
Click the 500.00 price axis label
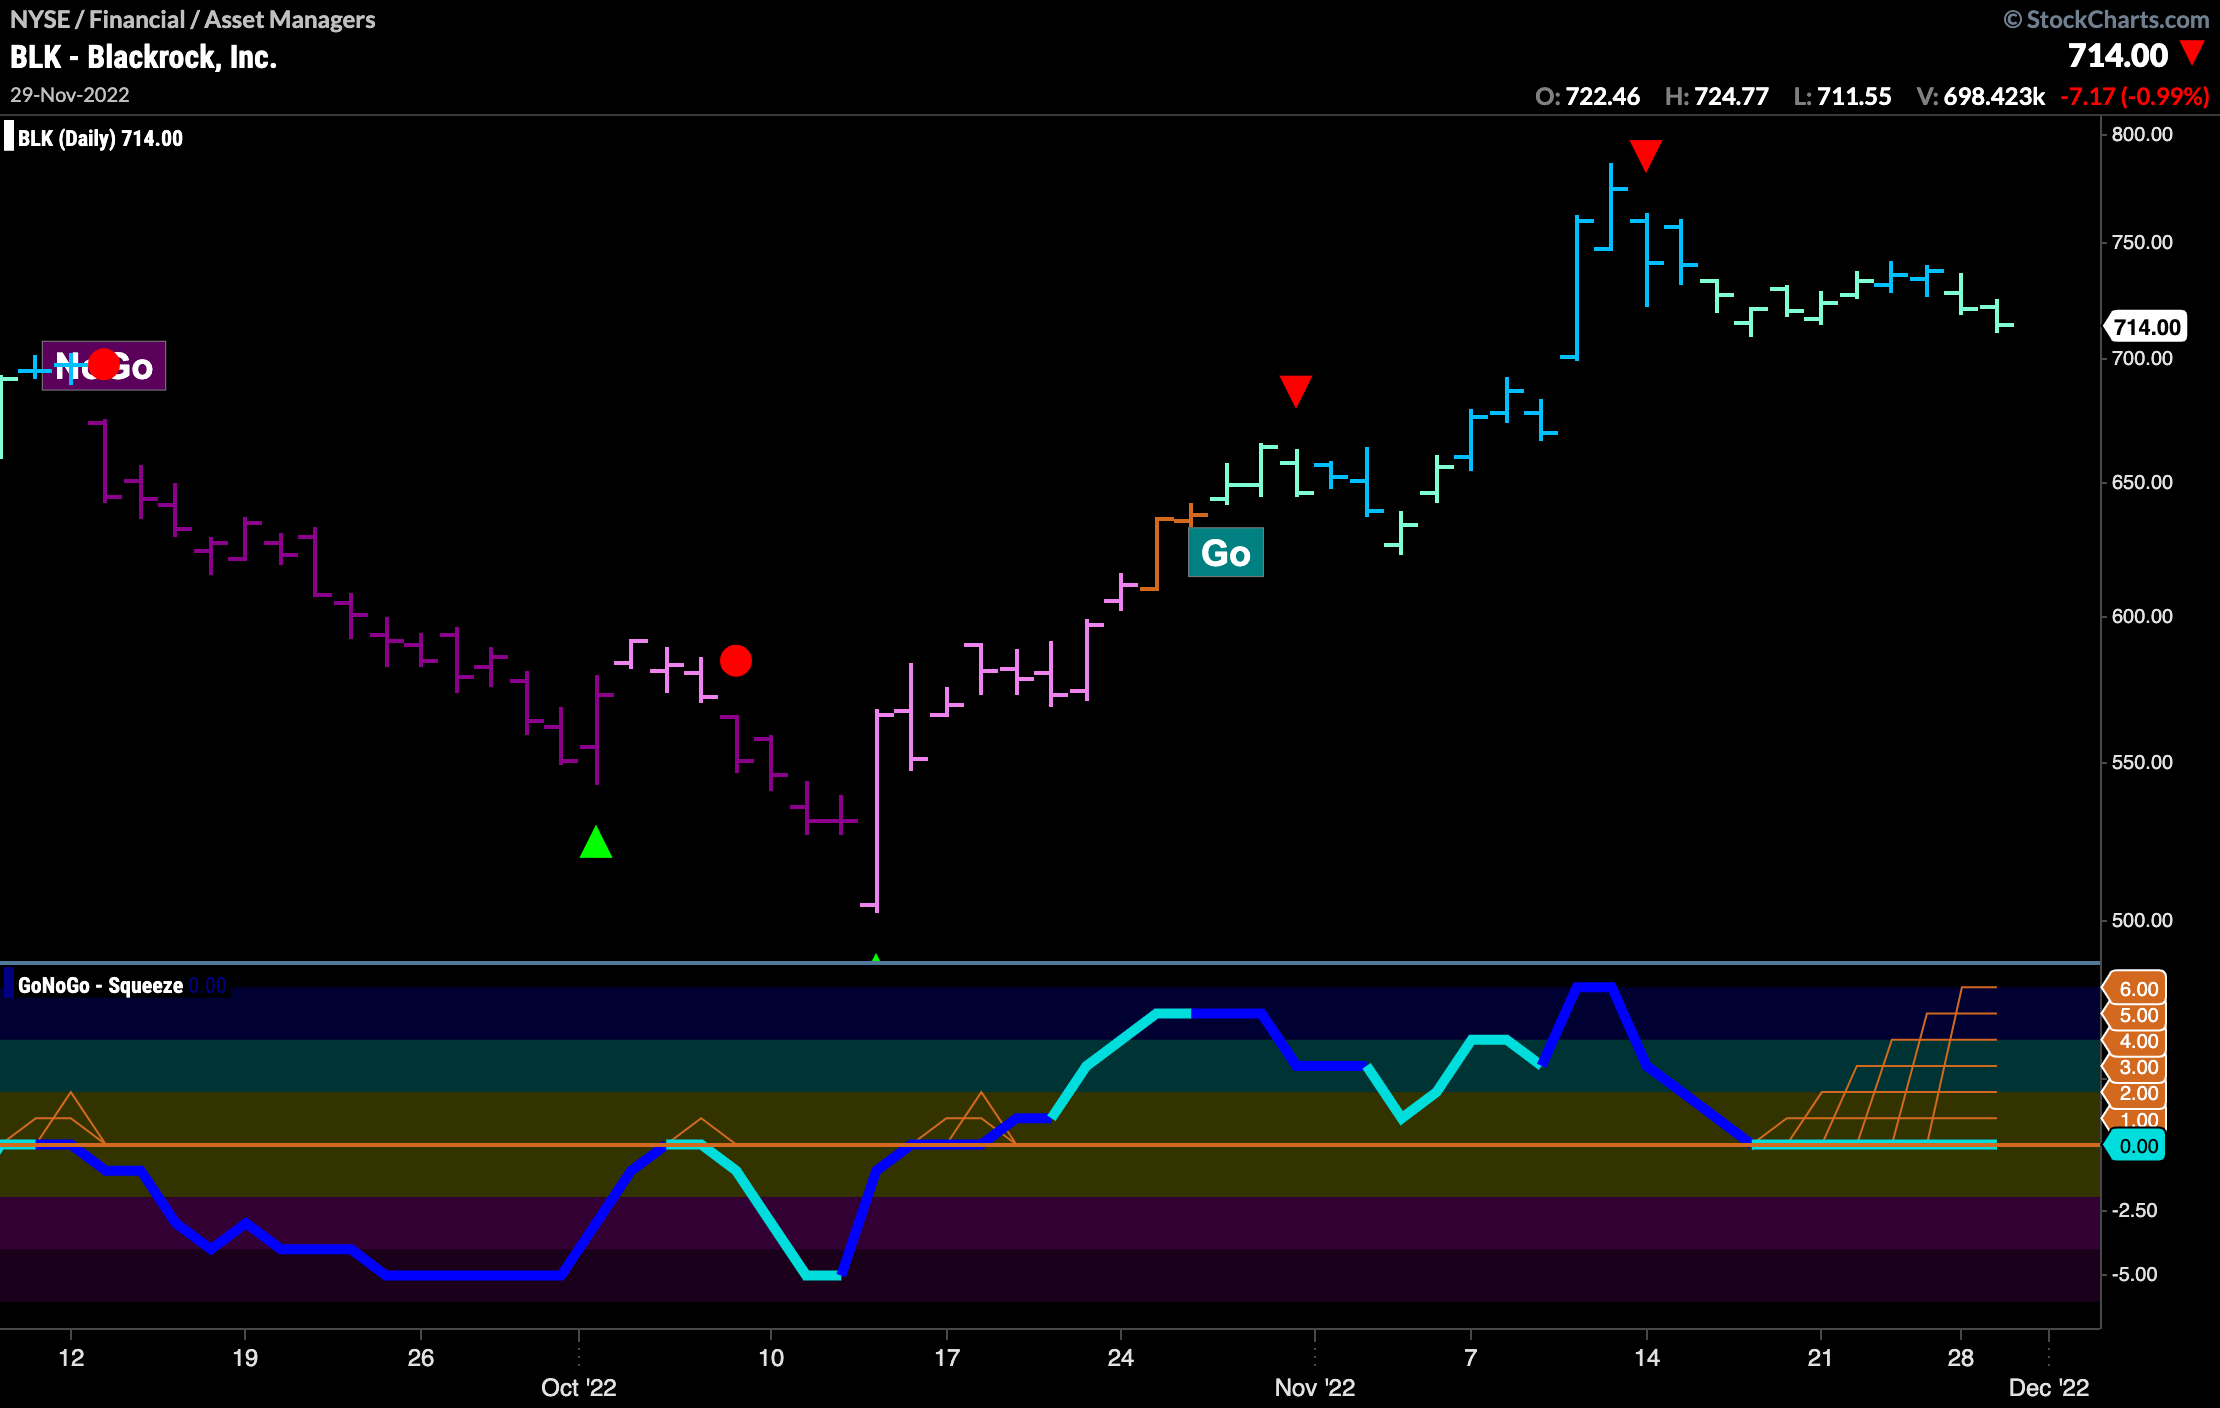[x=2142, y=920]
